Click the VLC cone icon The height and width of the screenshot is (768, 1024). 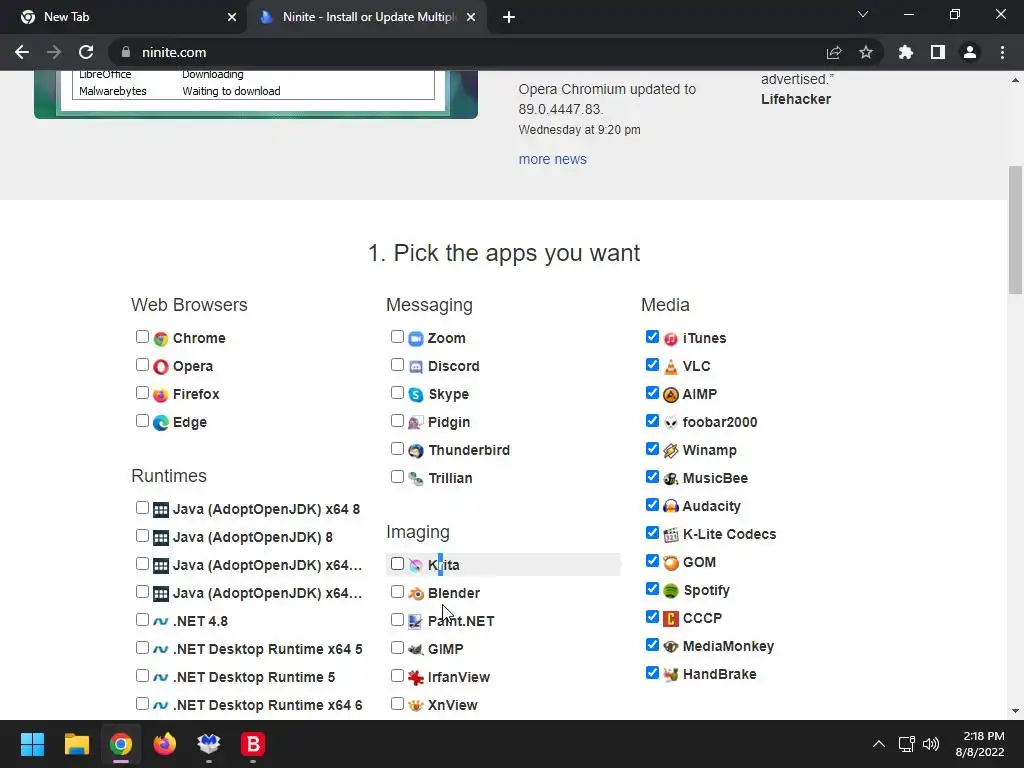(x=671, y=366)
